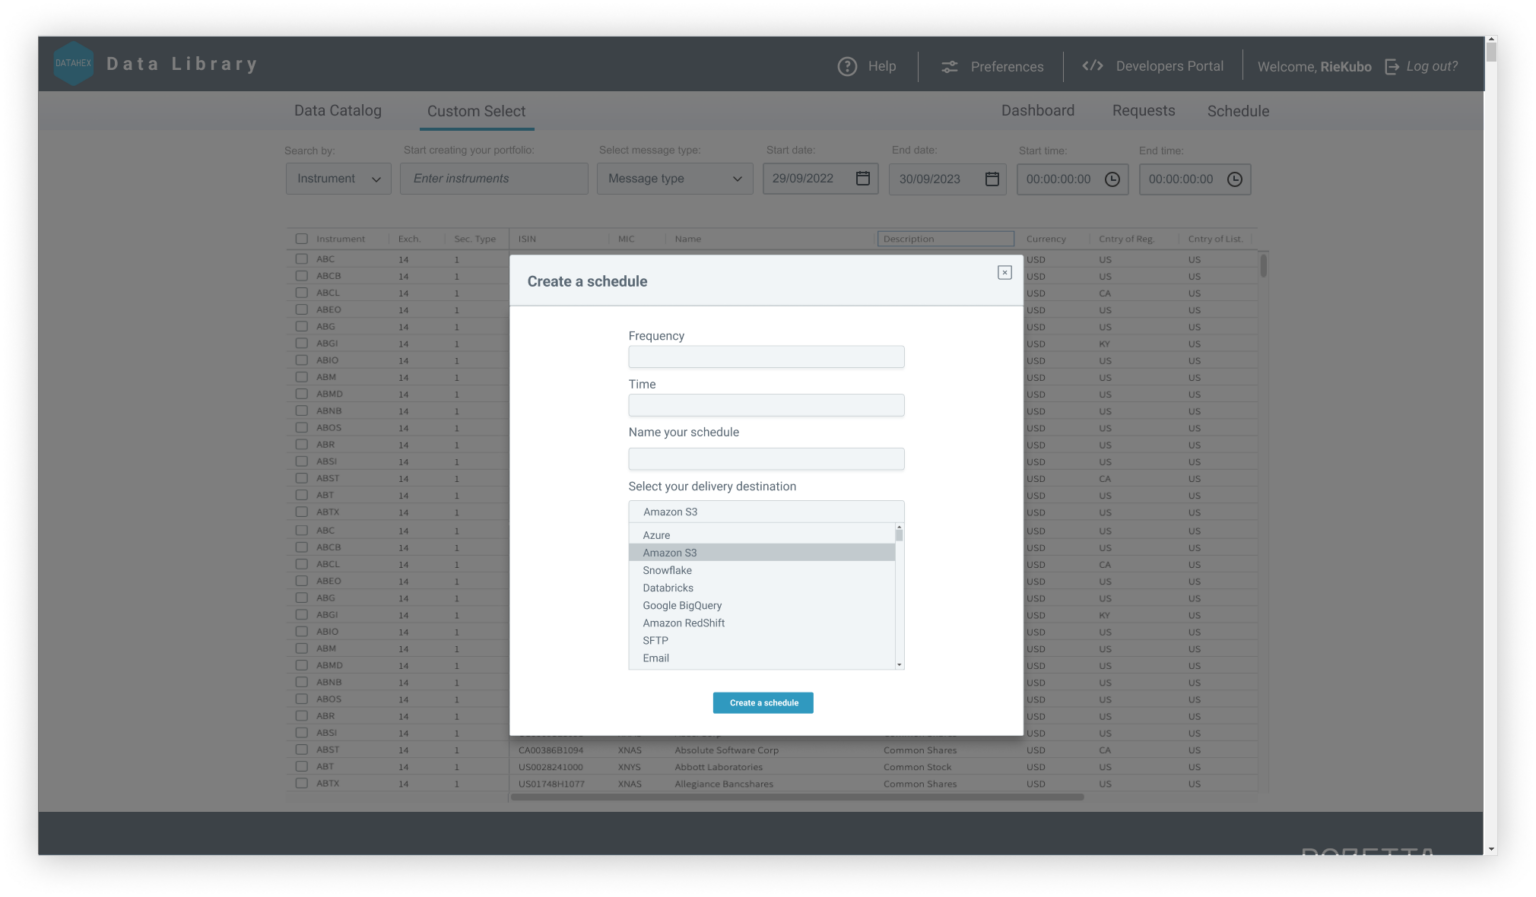Screen dimensions: 1536x897
Task: Open Developers Portal via the code icon
Action: coord(1093,65)
